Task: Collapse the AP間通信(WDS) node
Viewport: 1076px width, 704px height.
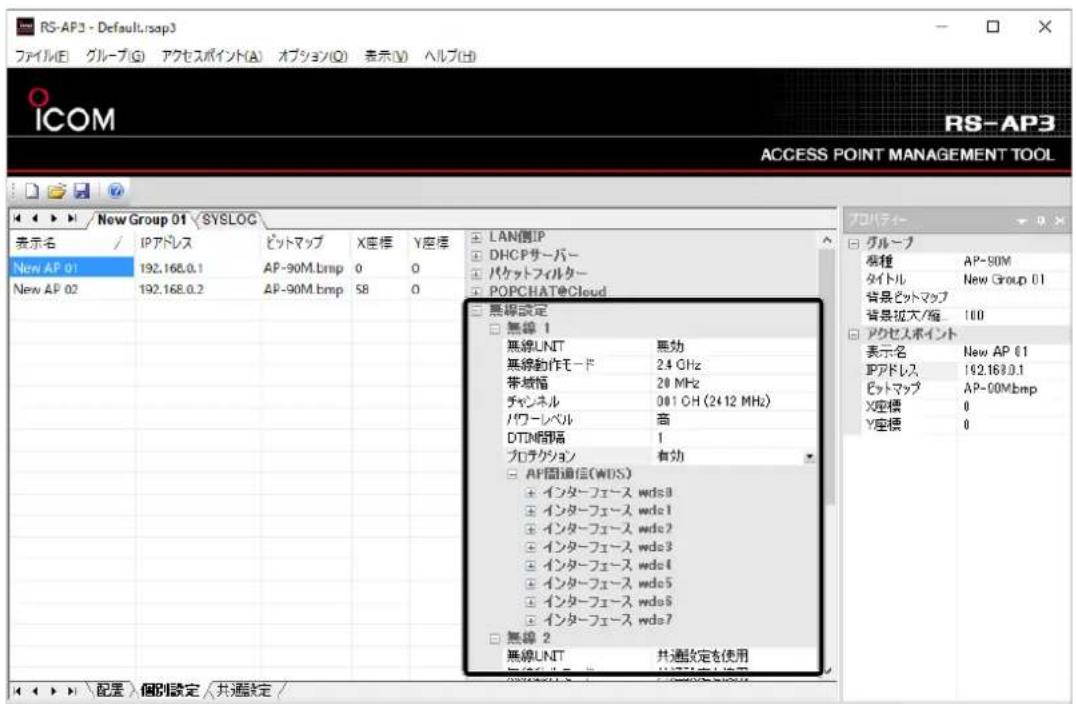Action: [x=512, y=474]
